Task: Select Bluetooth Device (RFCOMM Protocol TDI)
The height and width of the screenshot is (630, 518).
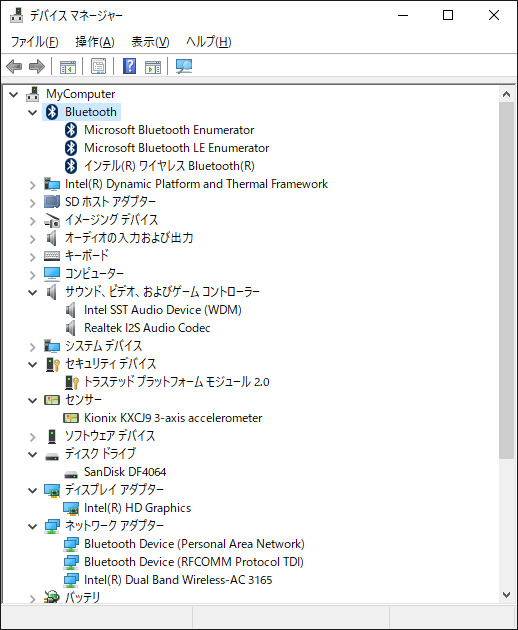Action: pyautogui.click(x=194, y=562)
